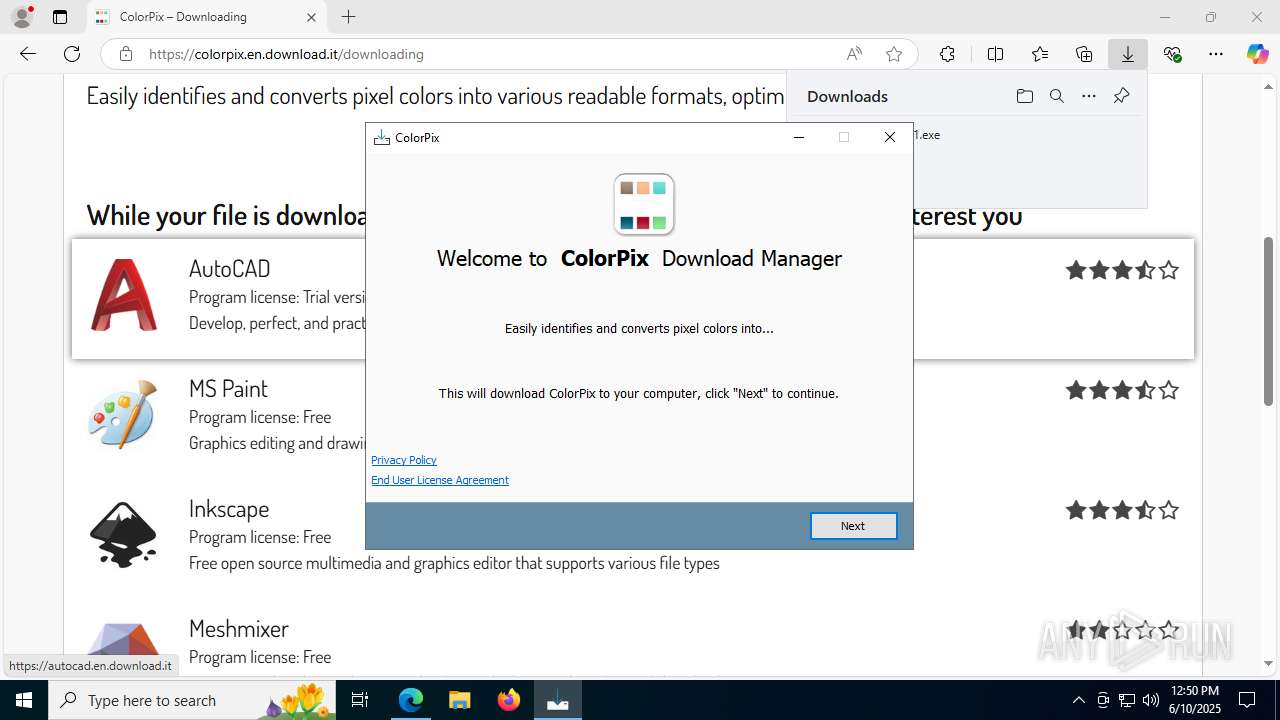Image resolution: width=1280 pixels, height=720 pixels.
Task: Open the Privacy Policy link
Action: point(404,460)
